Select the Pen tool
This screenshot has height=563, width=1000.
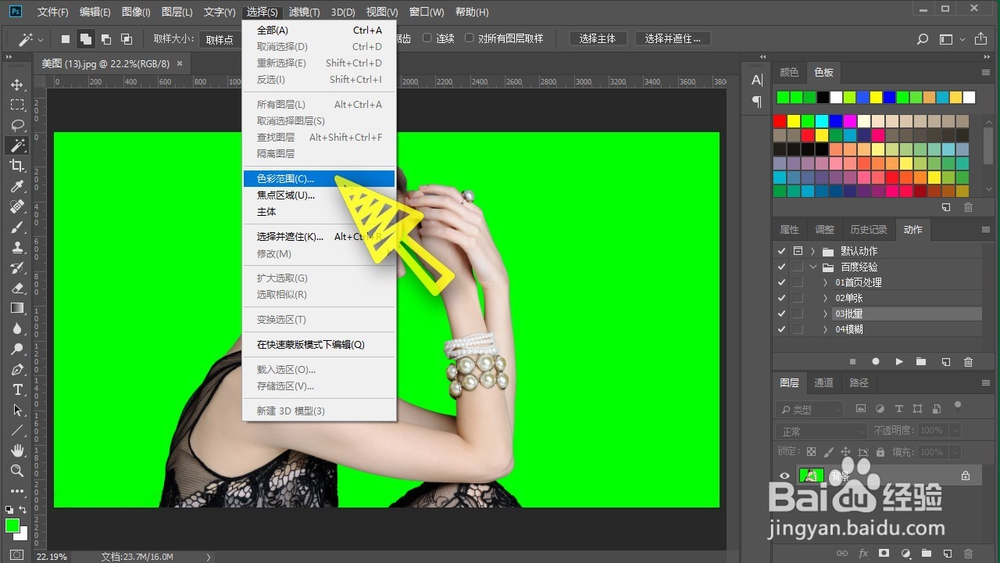pyautogui.click(x=17, y=369)
